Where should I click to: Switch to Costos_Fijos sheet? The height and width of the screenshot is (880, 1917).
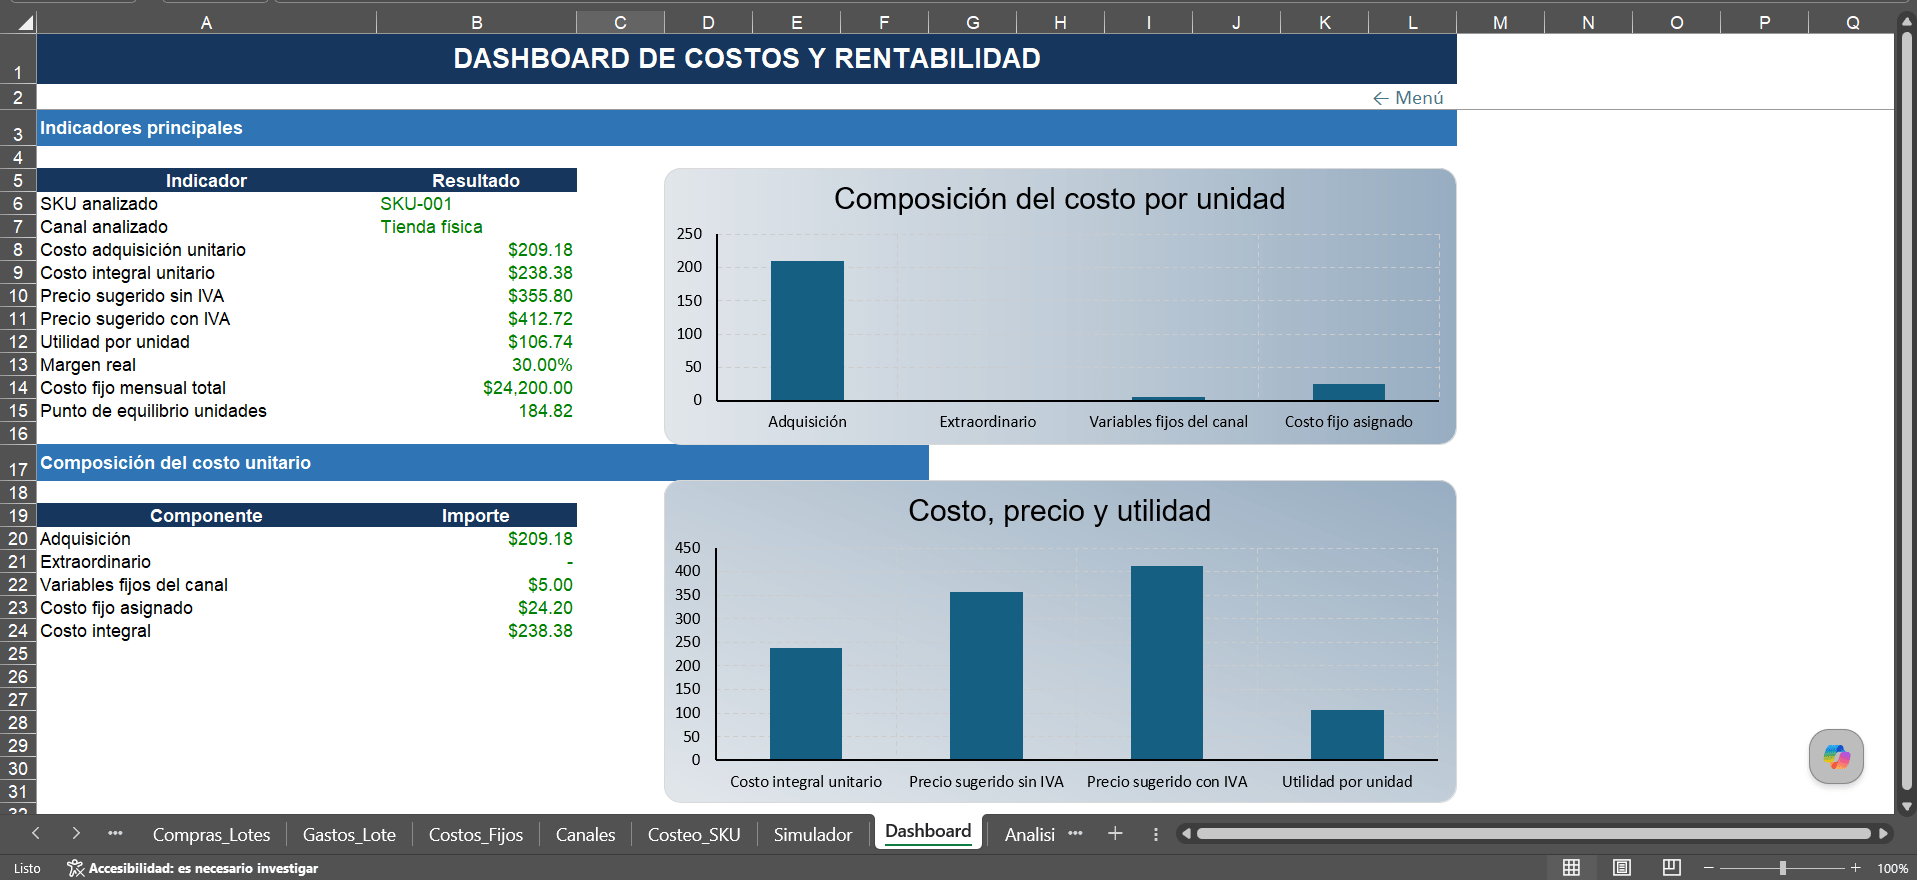tap(476, 835)
